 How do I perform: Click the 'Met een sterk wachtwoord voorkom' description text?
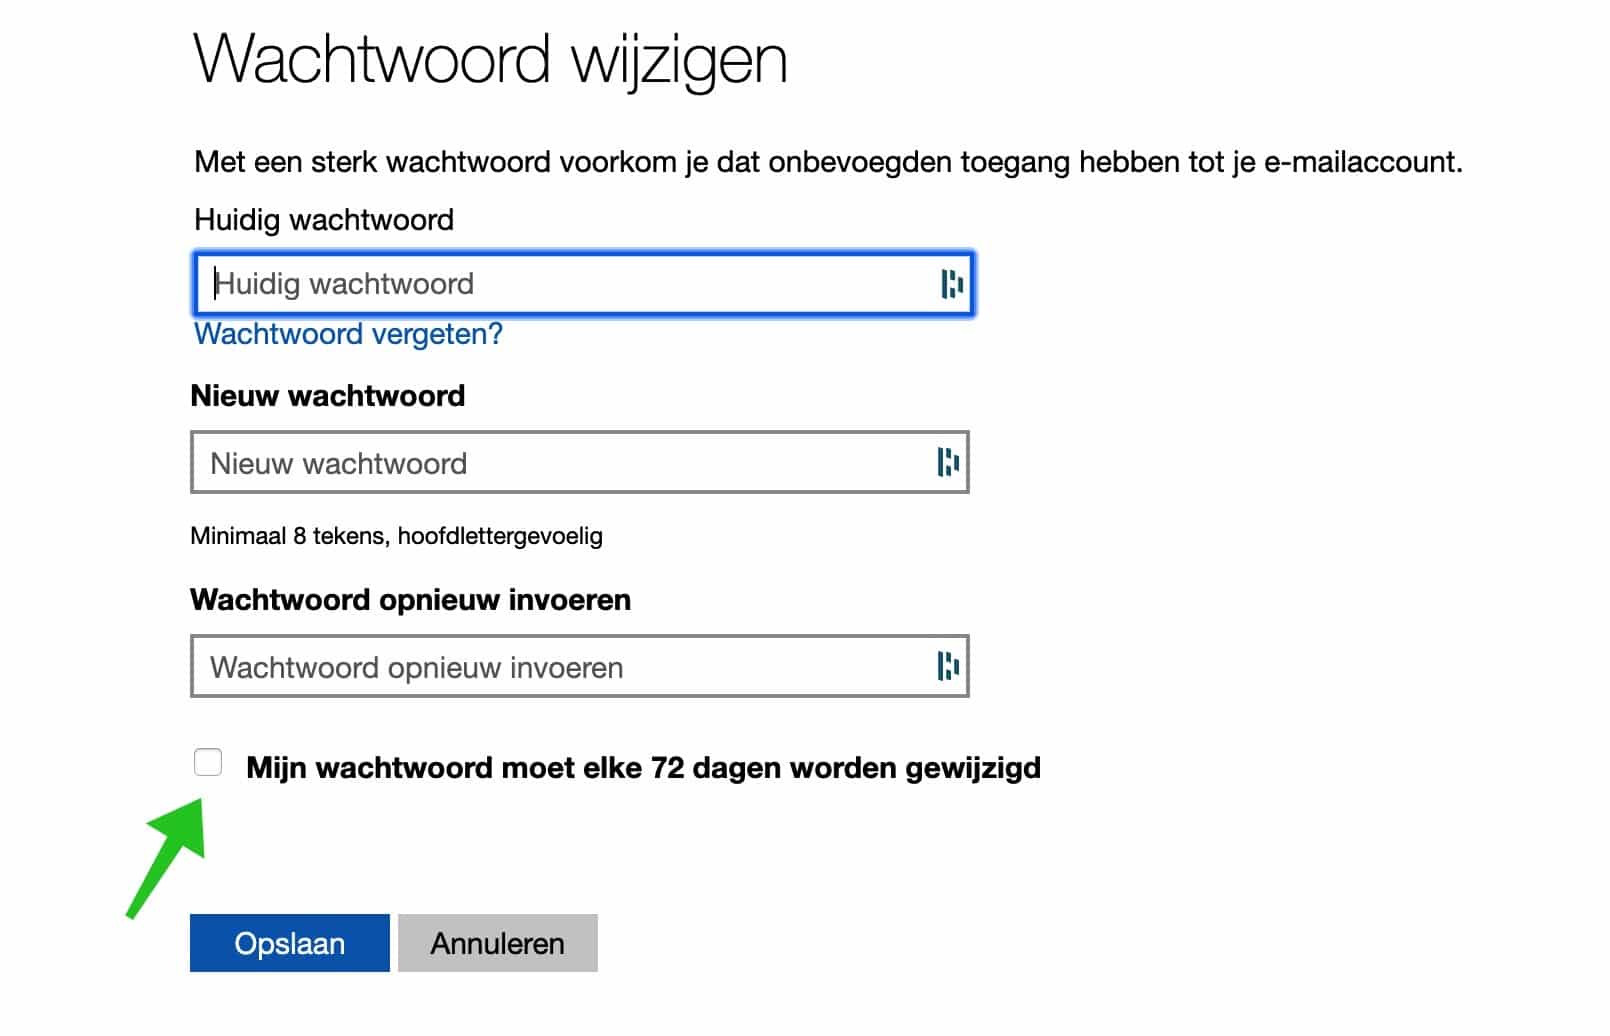tap(828, 162)
